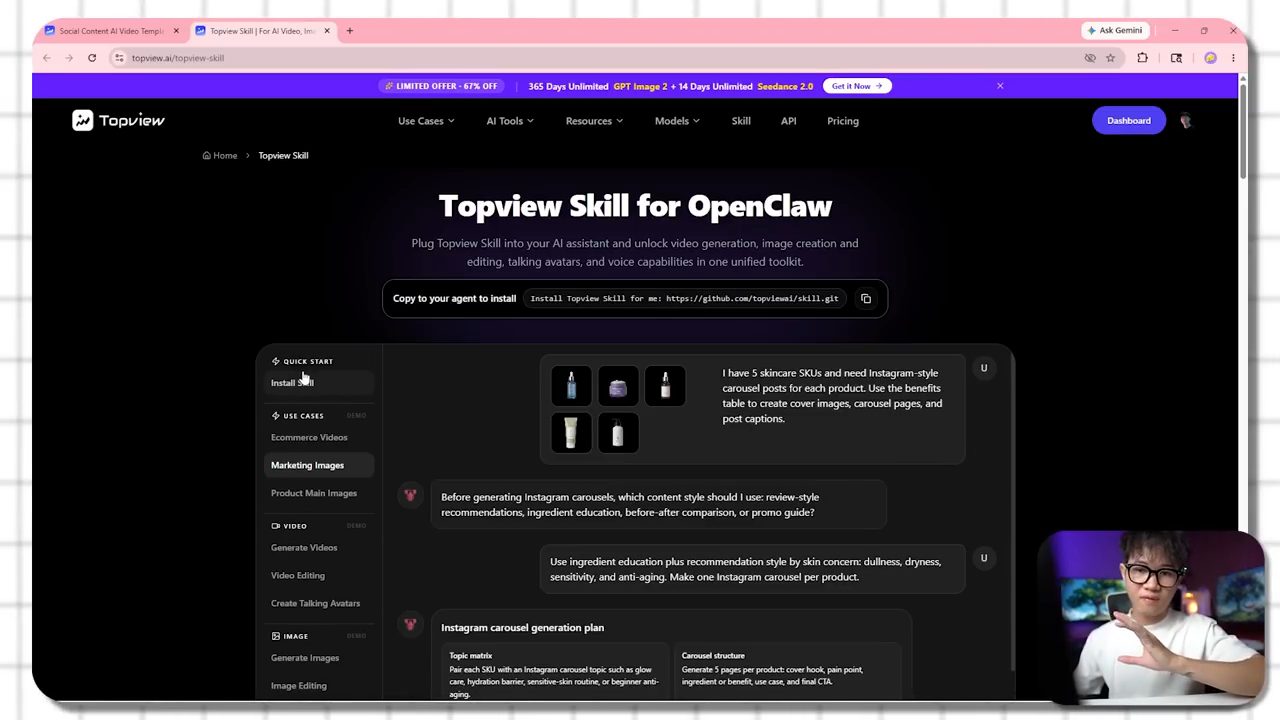Bookmark this page with the star icon

[x=1110, y=58]
